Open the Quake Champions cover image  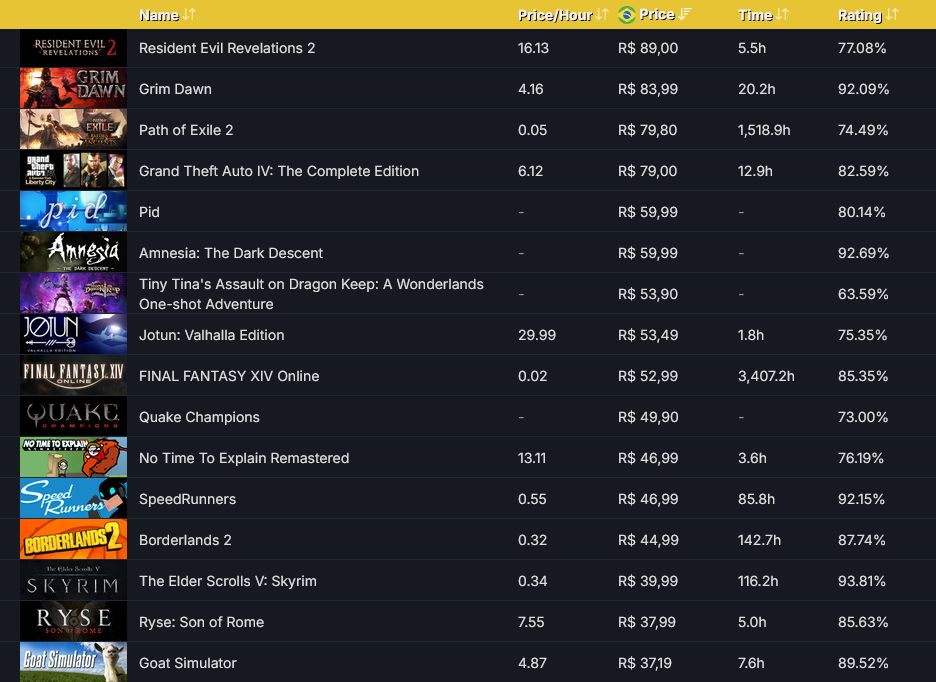pyautogui.click(x=73, y=417)
